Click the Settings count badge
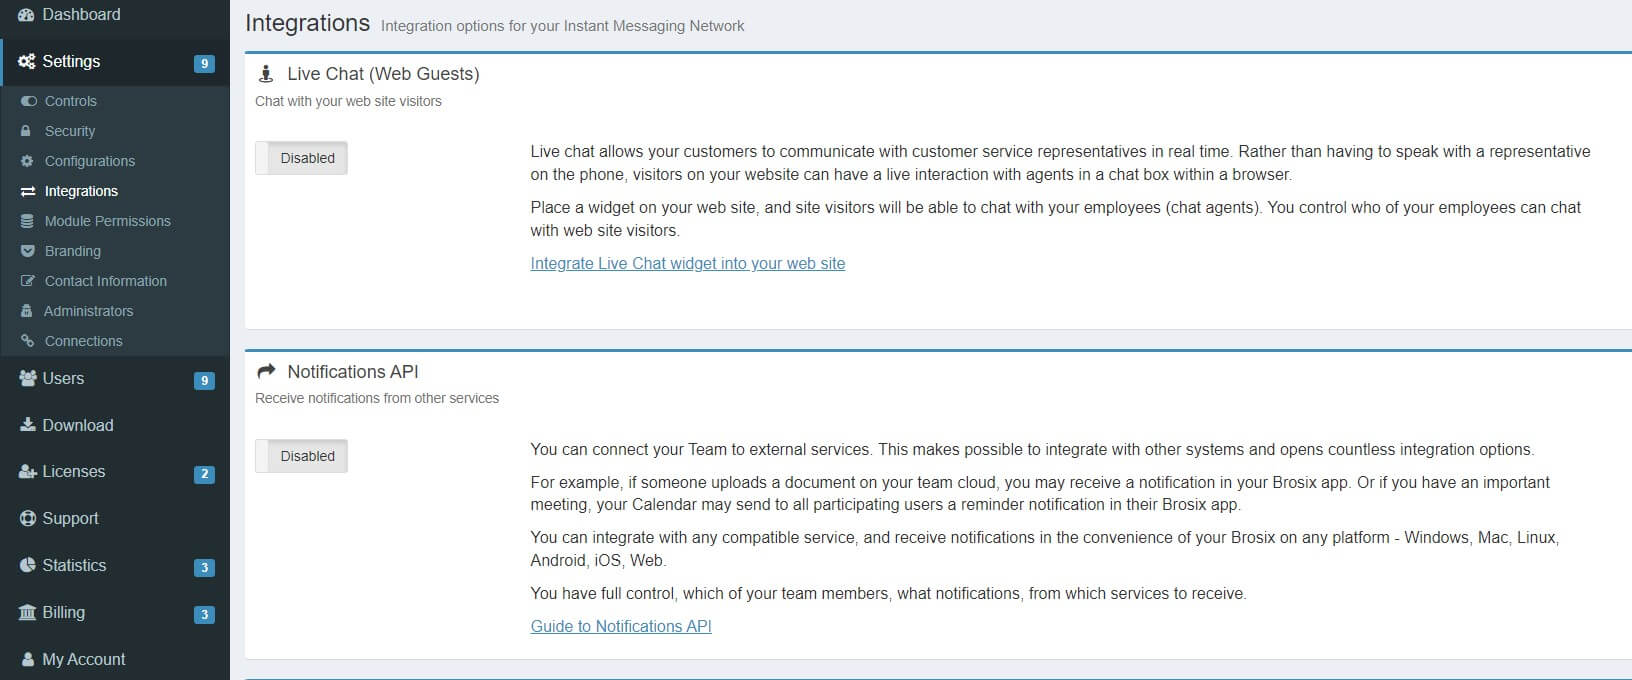The width and height of the screenshot is (1632, 680). click(x=204, y=63)
